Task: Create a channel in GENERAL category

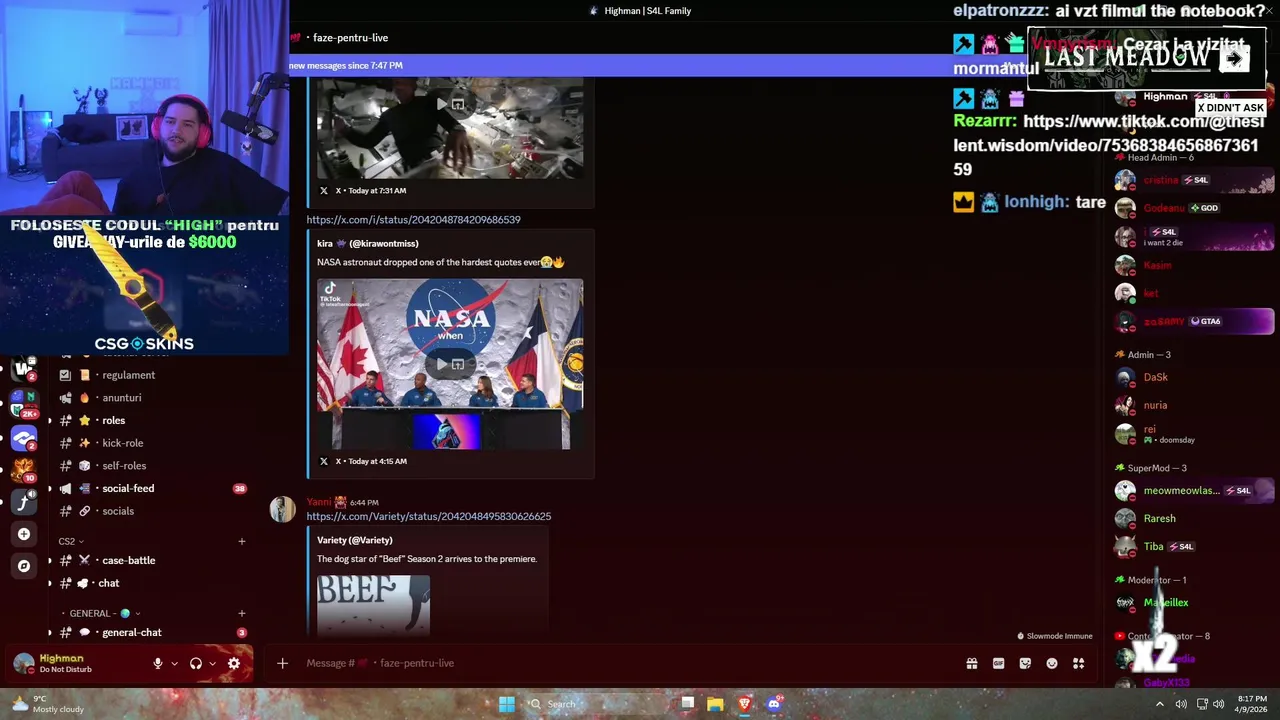Action: tap(241, 614)
